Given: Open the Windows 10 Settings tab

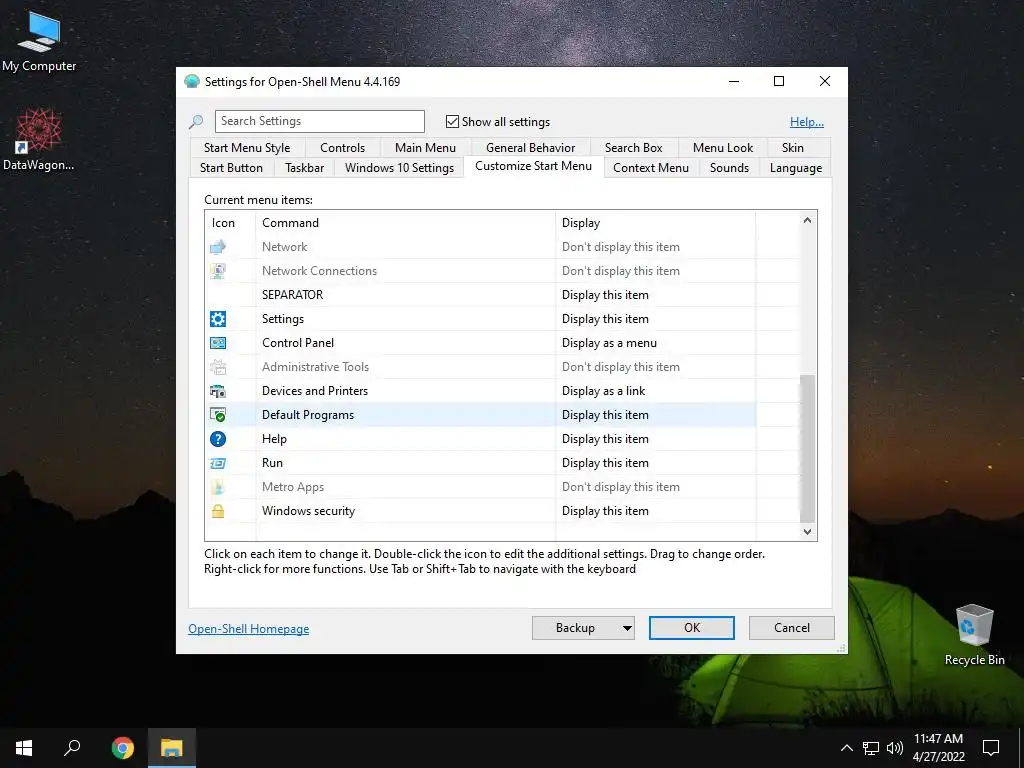Looking at the screenshot, I should (x=399, y=168).
